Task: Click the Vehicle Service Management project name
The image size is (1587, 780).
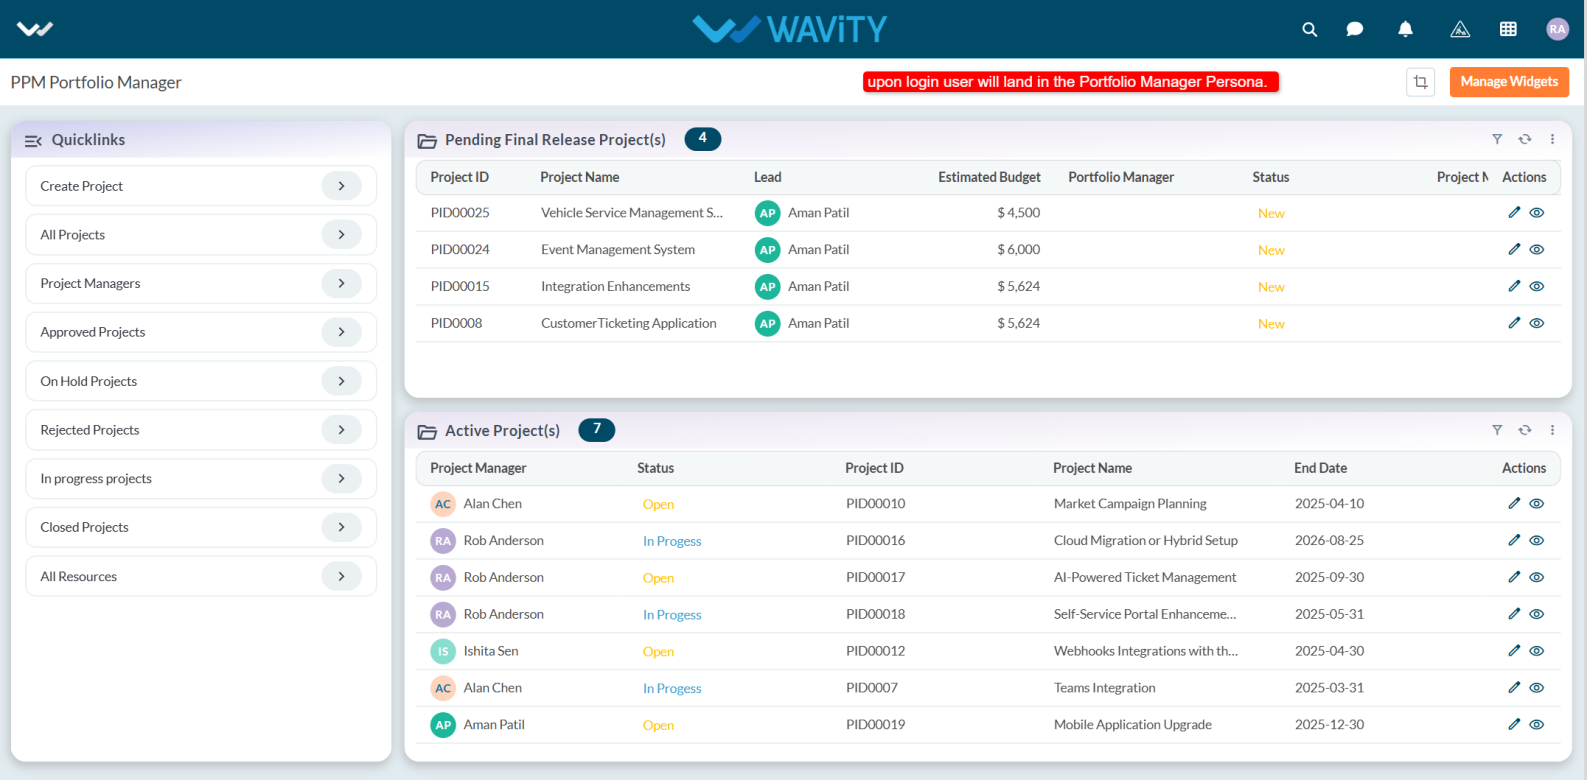Action: tap(632, 213)
